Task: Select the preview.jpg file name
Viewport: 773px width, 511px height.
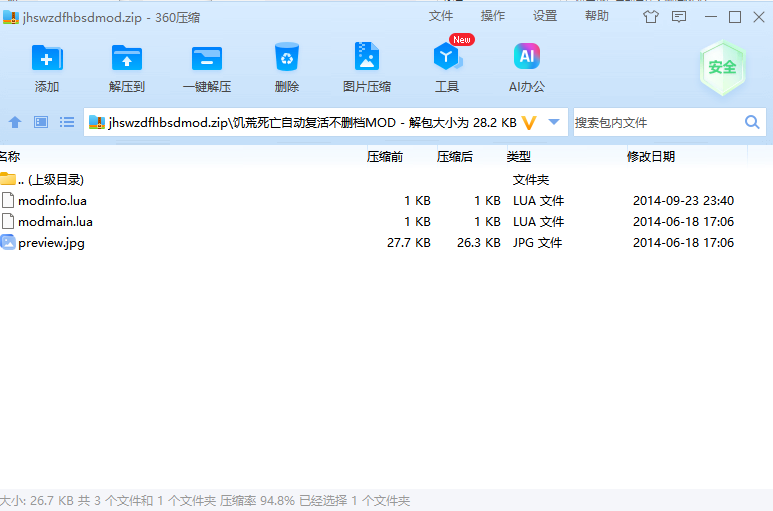Action: tap(51, 243)
